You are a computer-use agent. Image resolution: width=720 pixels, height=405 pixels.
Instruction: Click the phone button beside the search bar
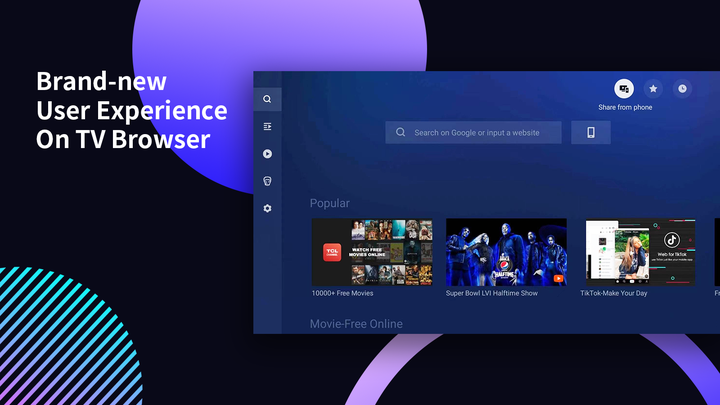(x=591, y=133)
